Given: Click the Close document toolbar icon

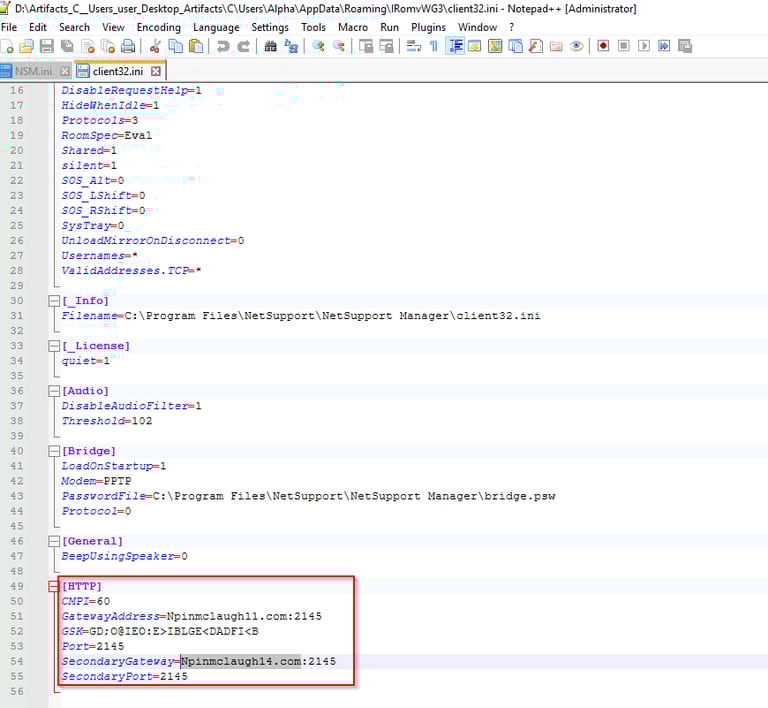Looking at the screenshot, I should (x=88, y=47).
